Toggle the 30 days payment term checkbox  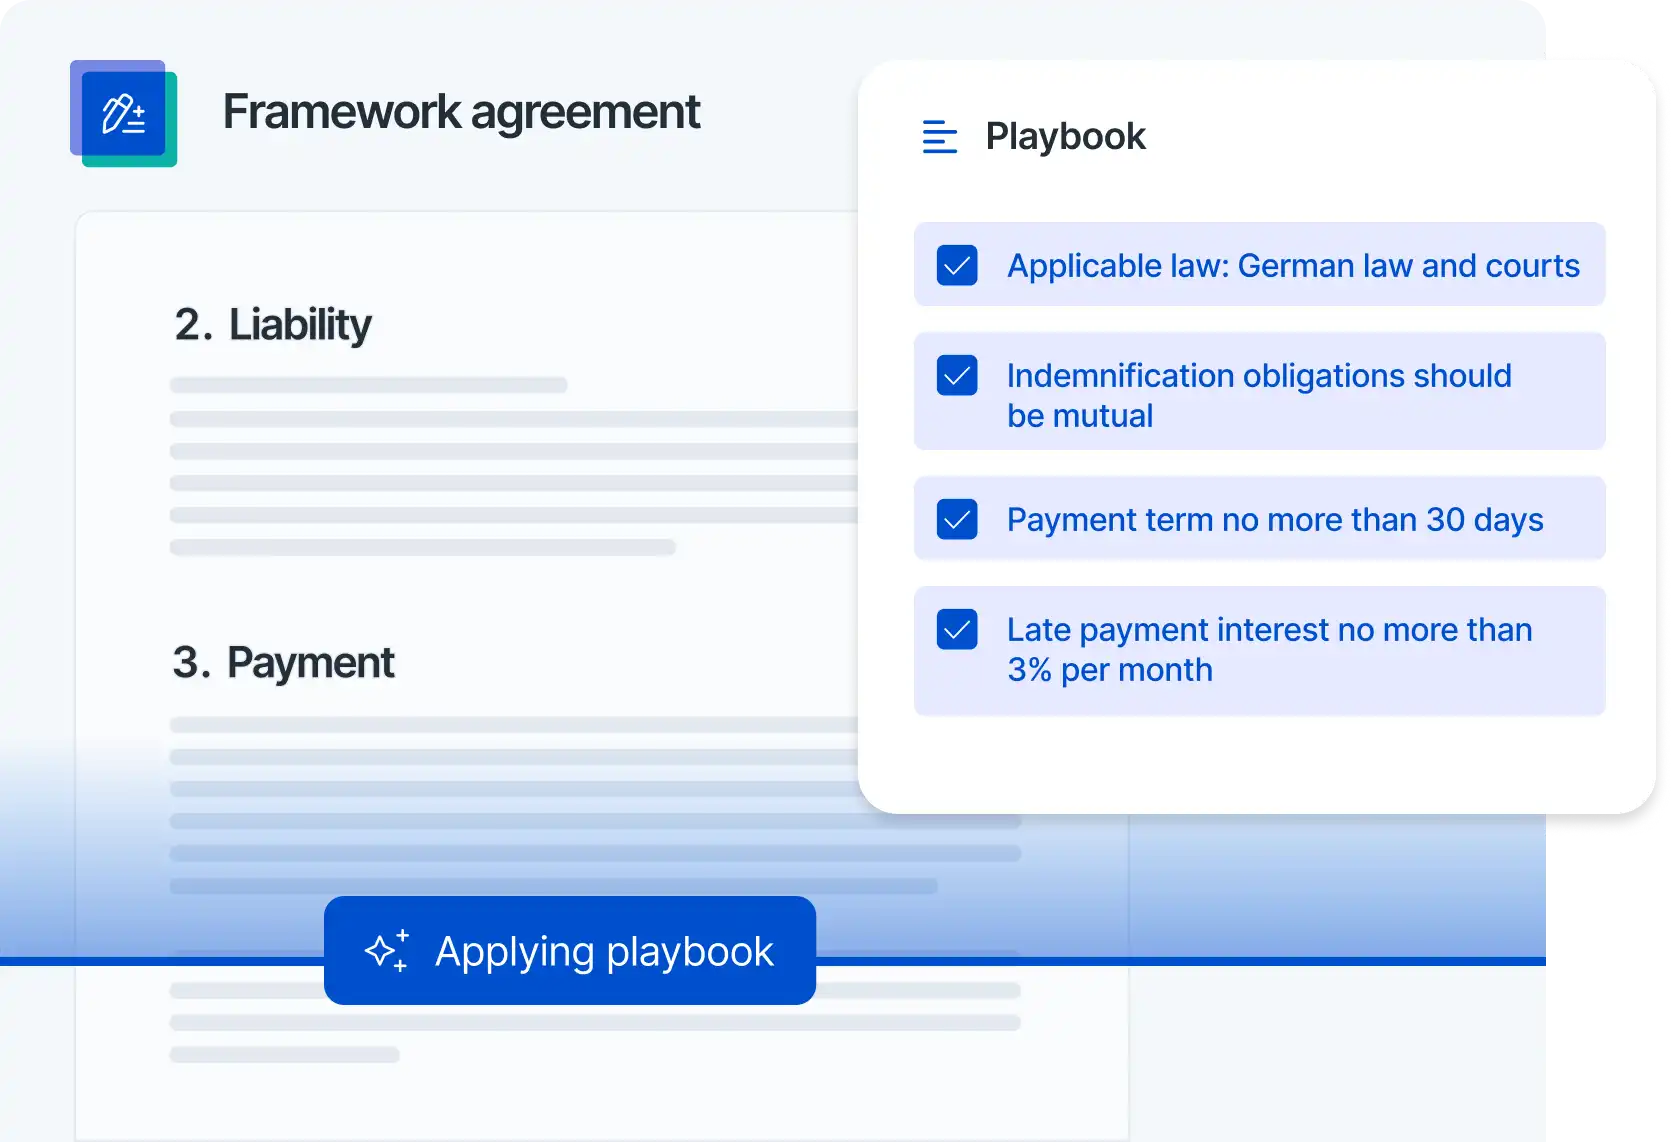(957, 520)
